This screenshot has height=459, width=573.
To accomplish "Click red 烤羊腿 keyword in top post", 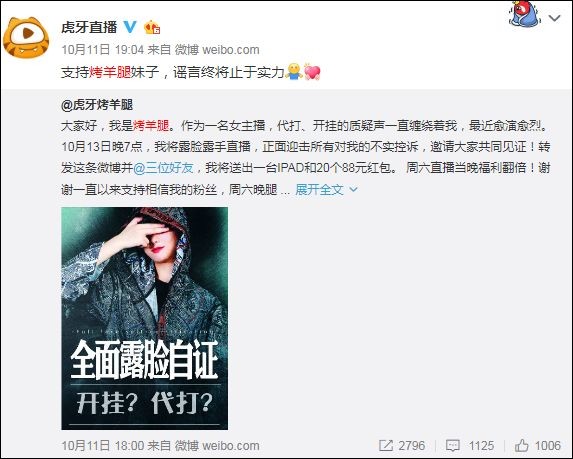I will click(110, 72).
